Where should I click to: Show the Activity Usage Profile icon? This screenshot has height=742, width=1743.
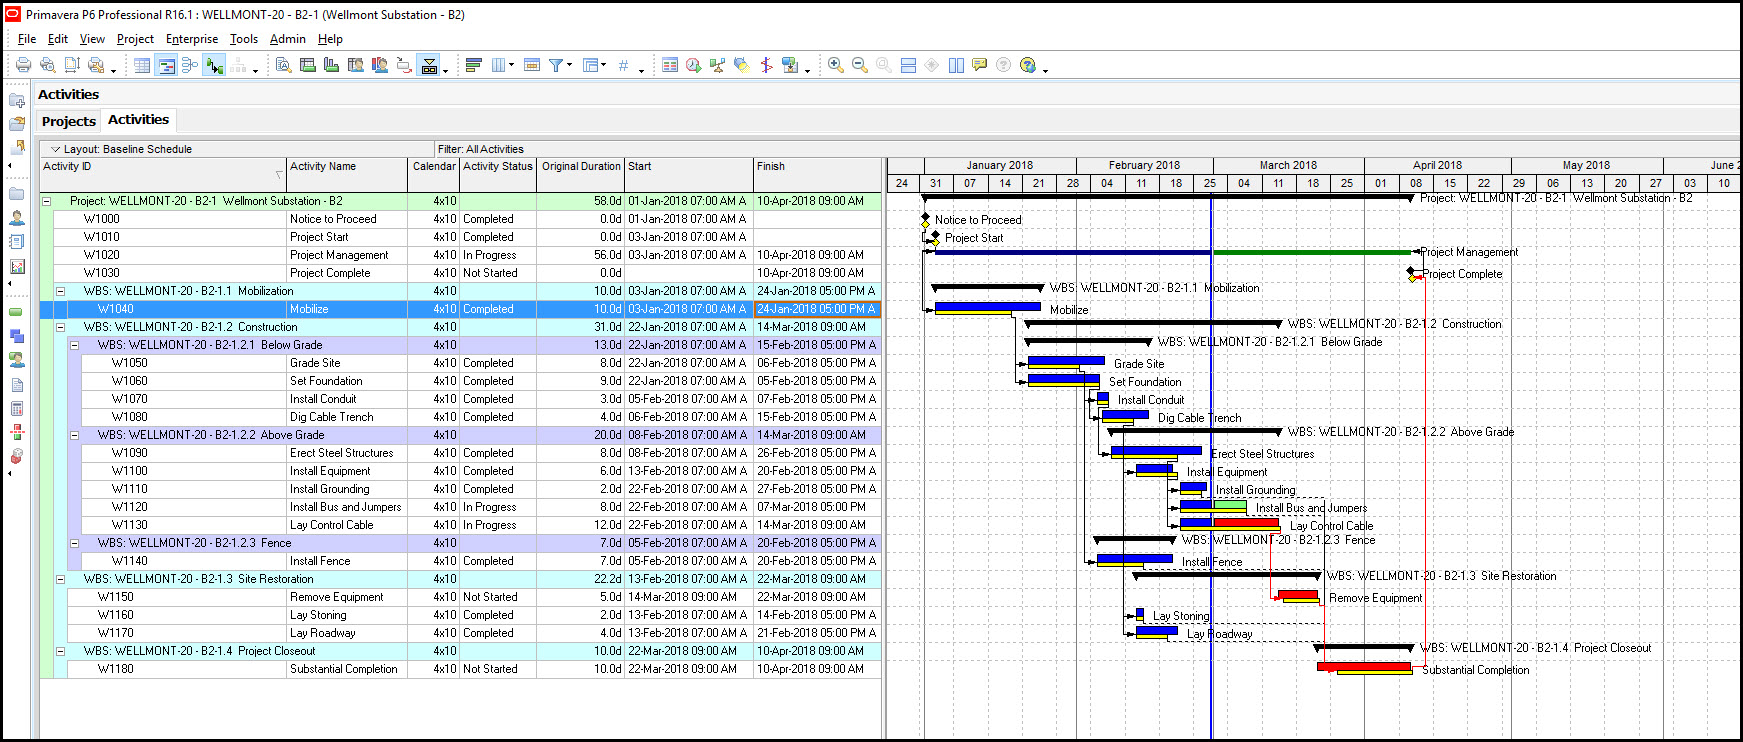[331, 65]
